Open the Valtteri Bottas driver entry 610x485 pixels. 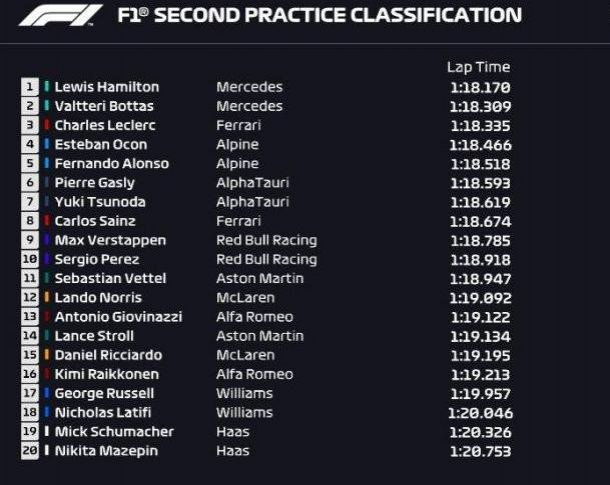pyautogui.click(x=104, y=106)
